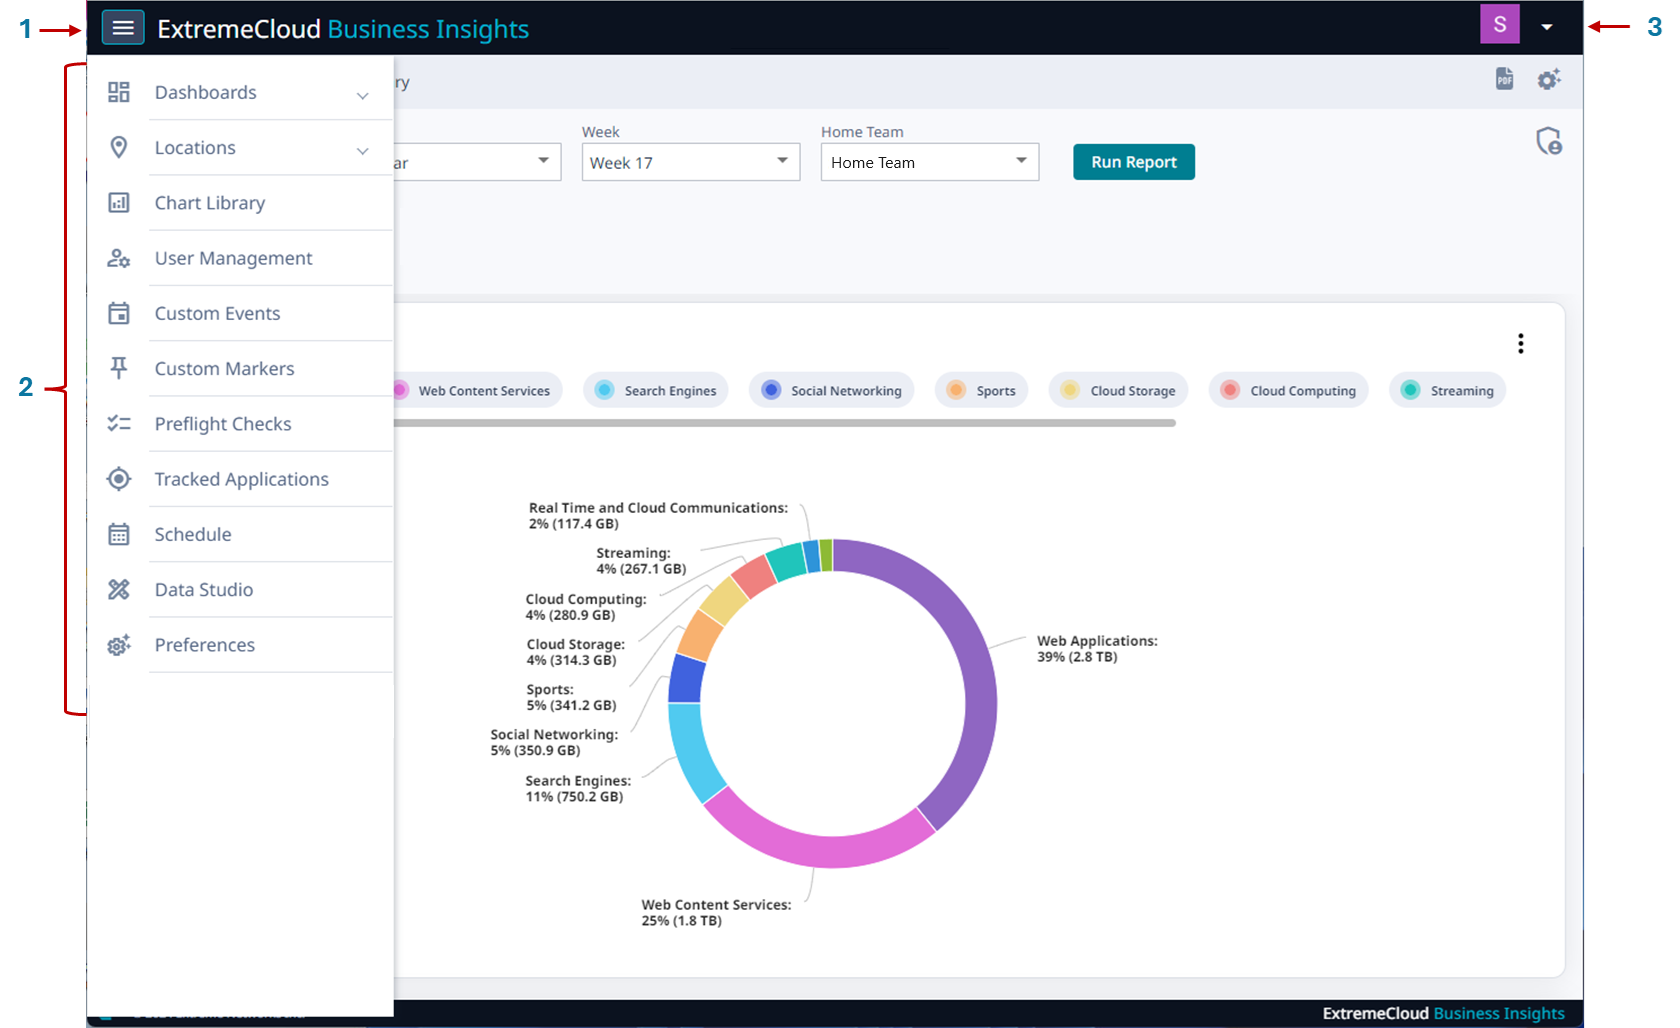The width and height of the screenshot is (1680, 1028).
Task: Toggle the hamburger navigation menu
Action: coord(123,28)
